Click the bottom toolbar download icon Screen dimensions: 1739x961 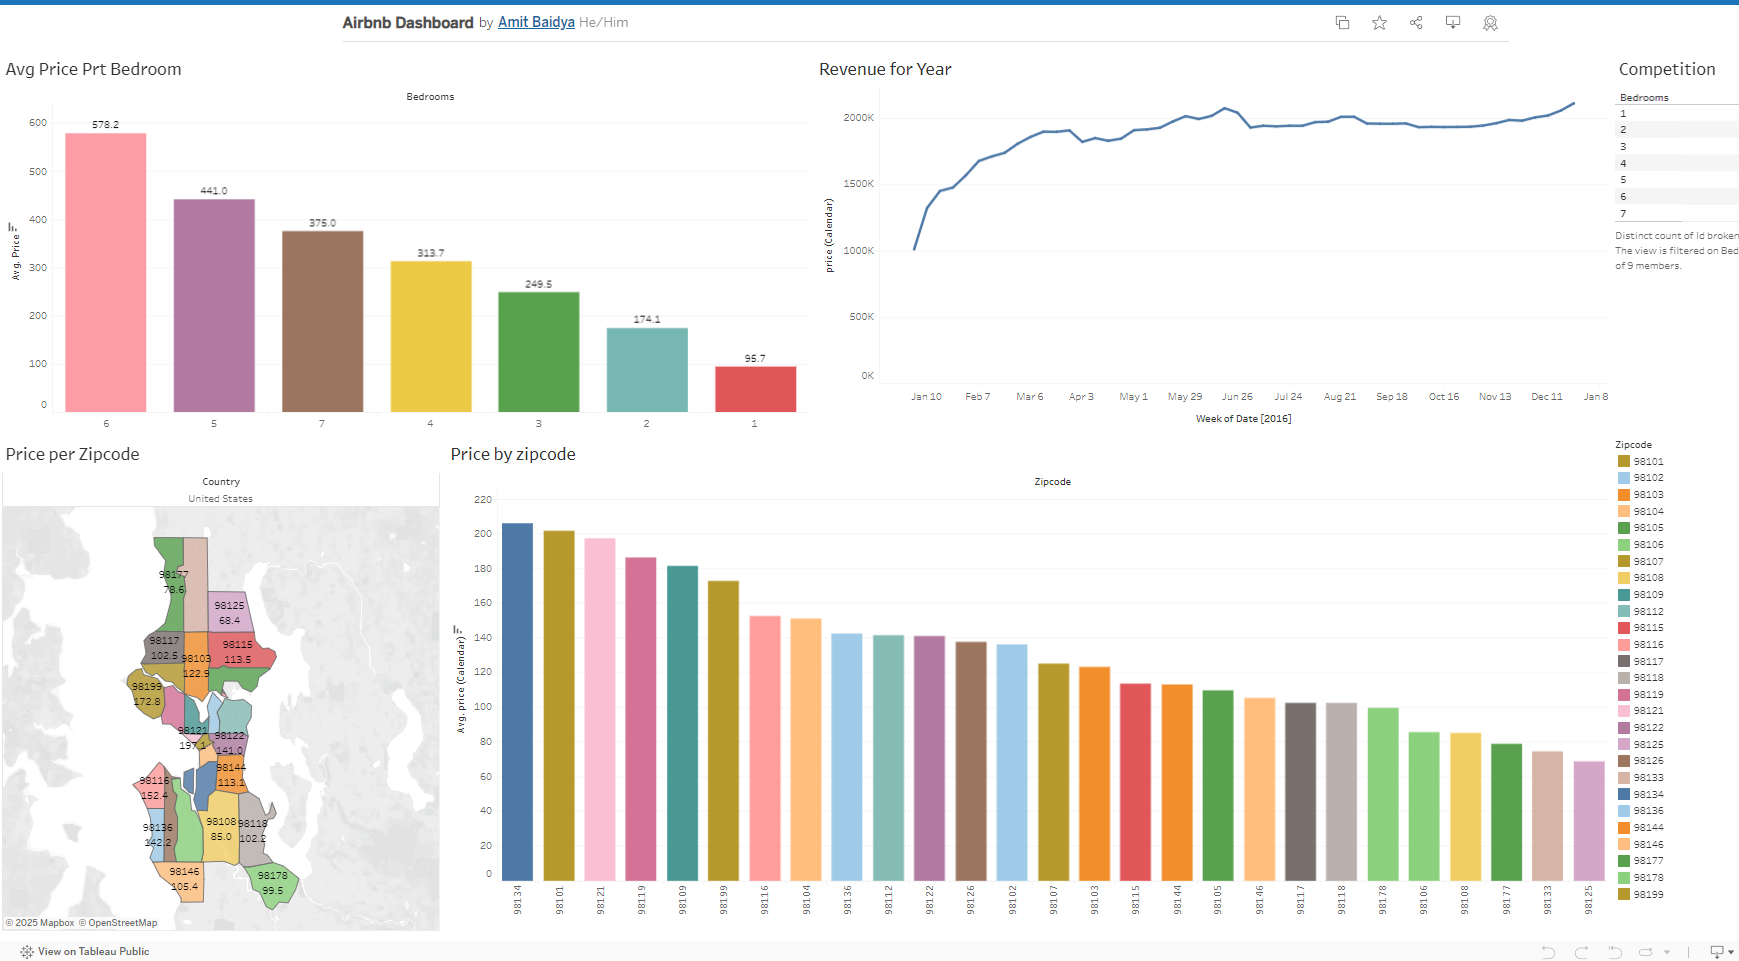point(1716,952)
